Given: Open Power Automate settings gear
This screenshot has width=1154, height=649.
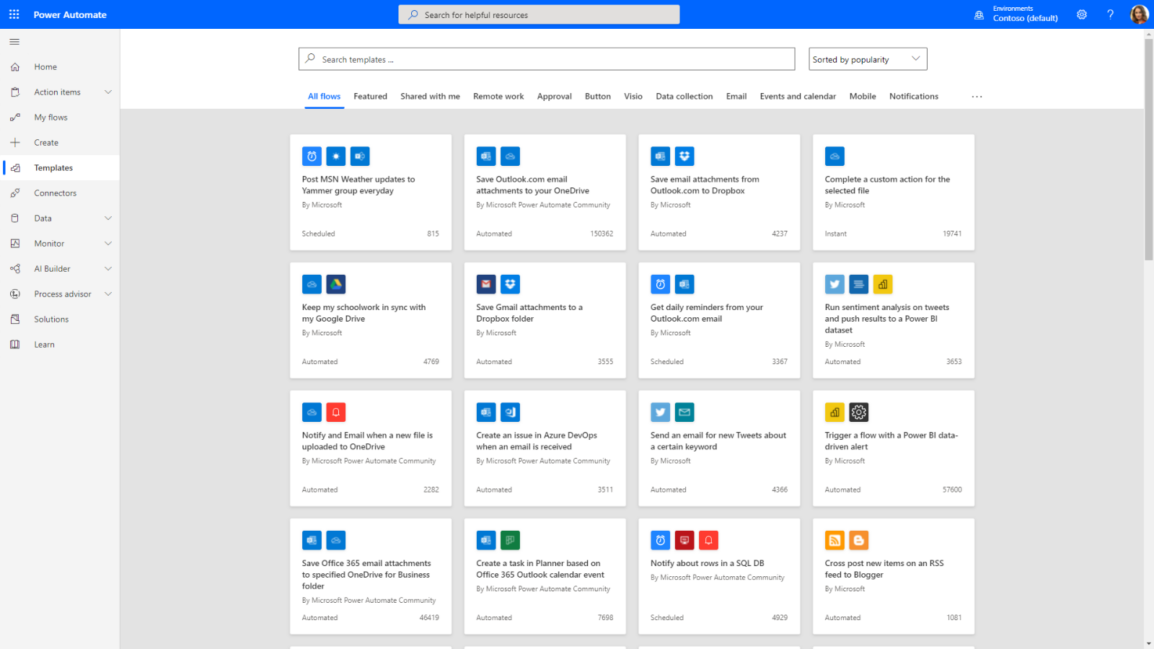Looking at the screenshot, I should 1081,14.
